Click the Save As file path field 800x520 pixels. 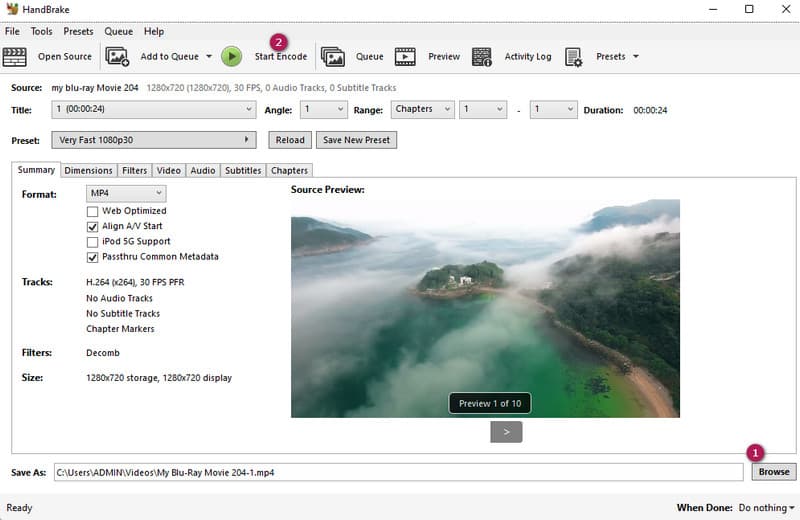point(398,472)
